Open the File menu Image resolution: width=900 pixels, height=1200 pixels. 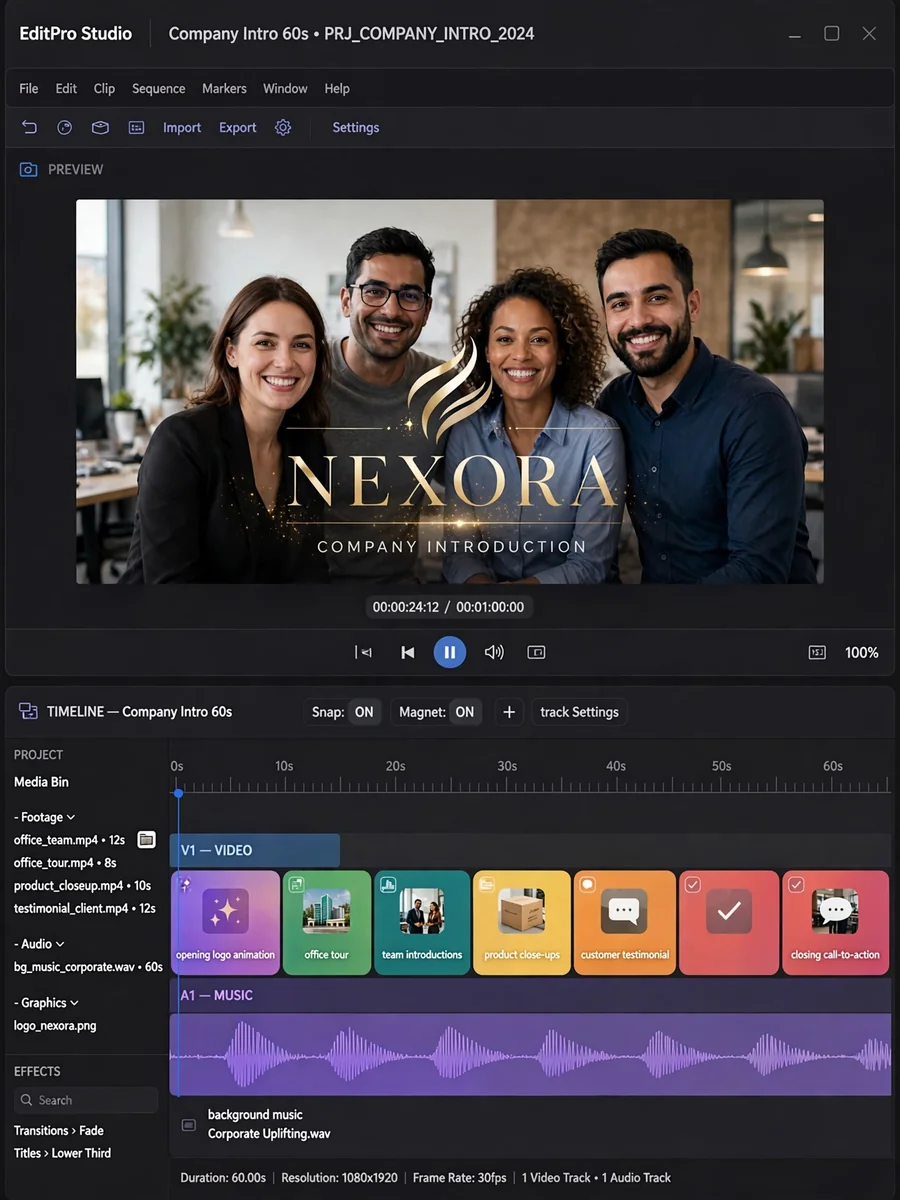(29, 89)
